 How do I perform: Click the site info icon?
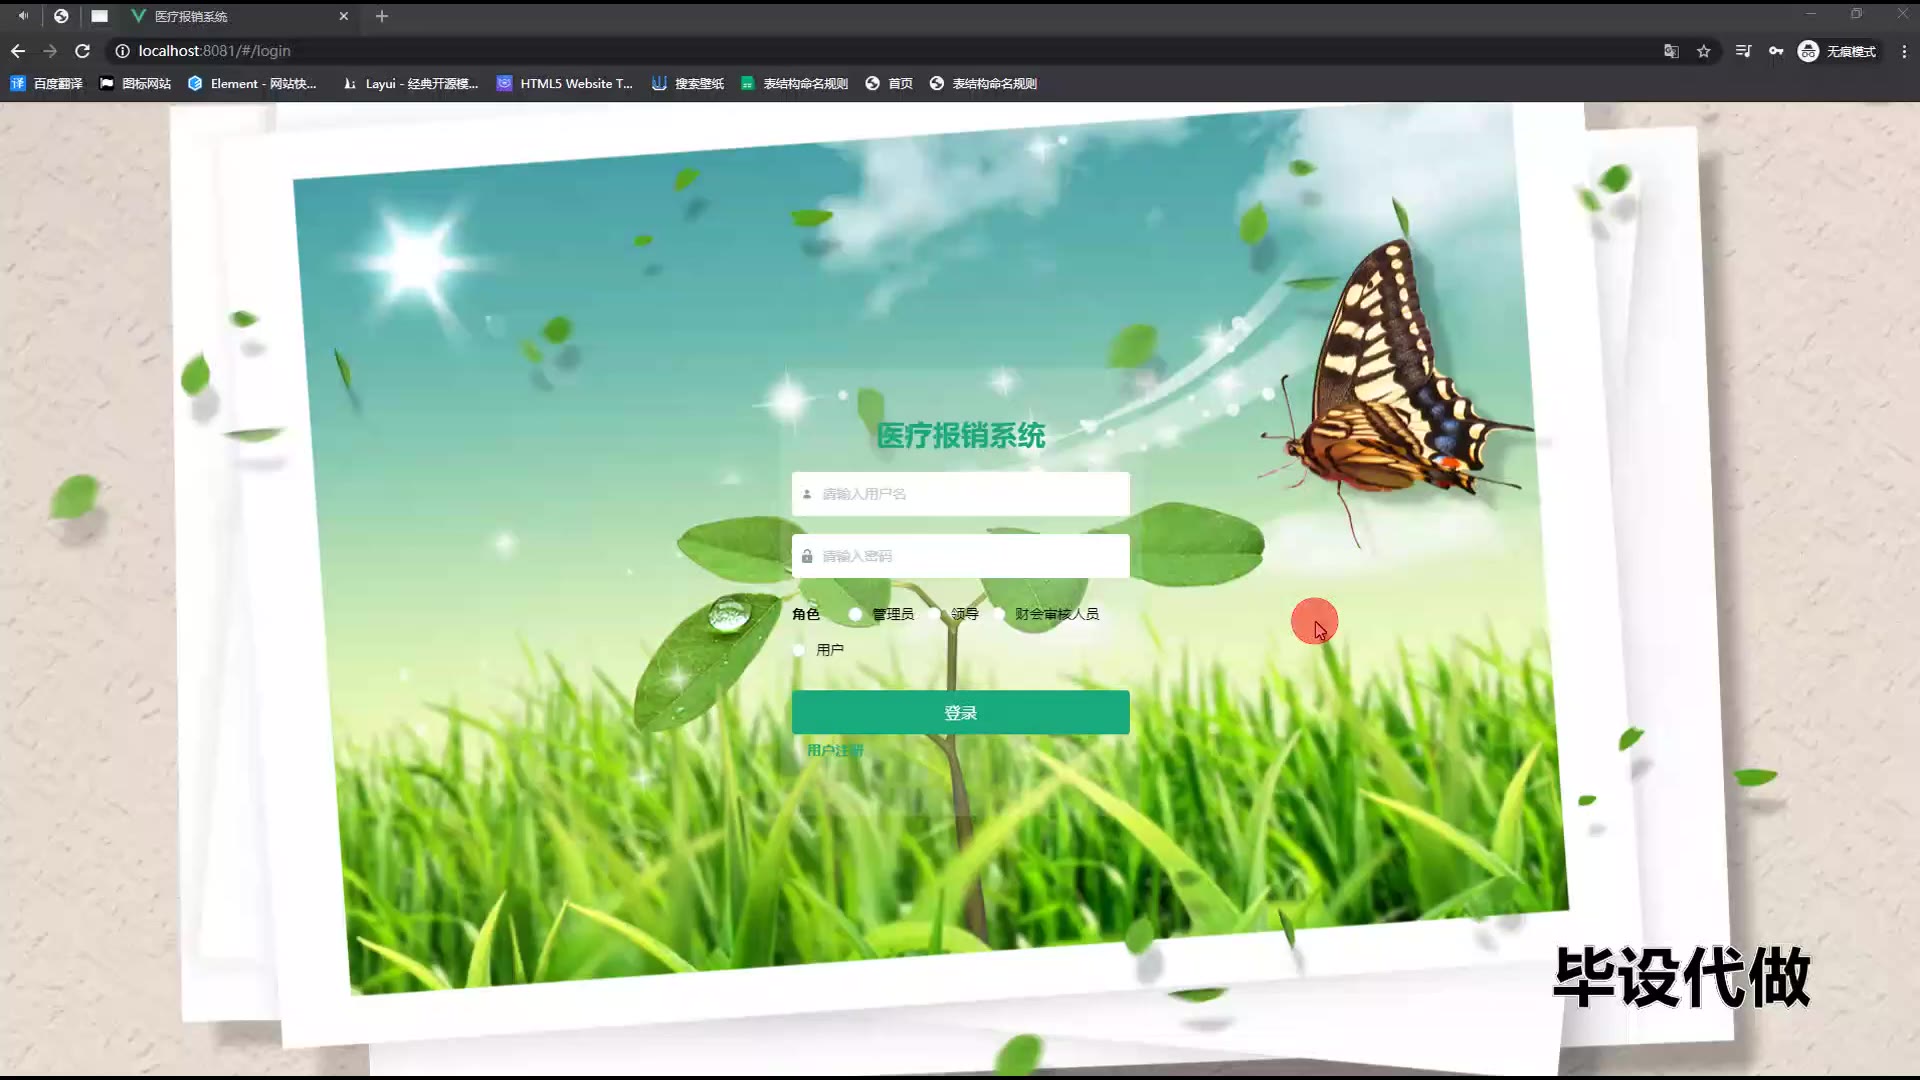[122, 51]
